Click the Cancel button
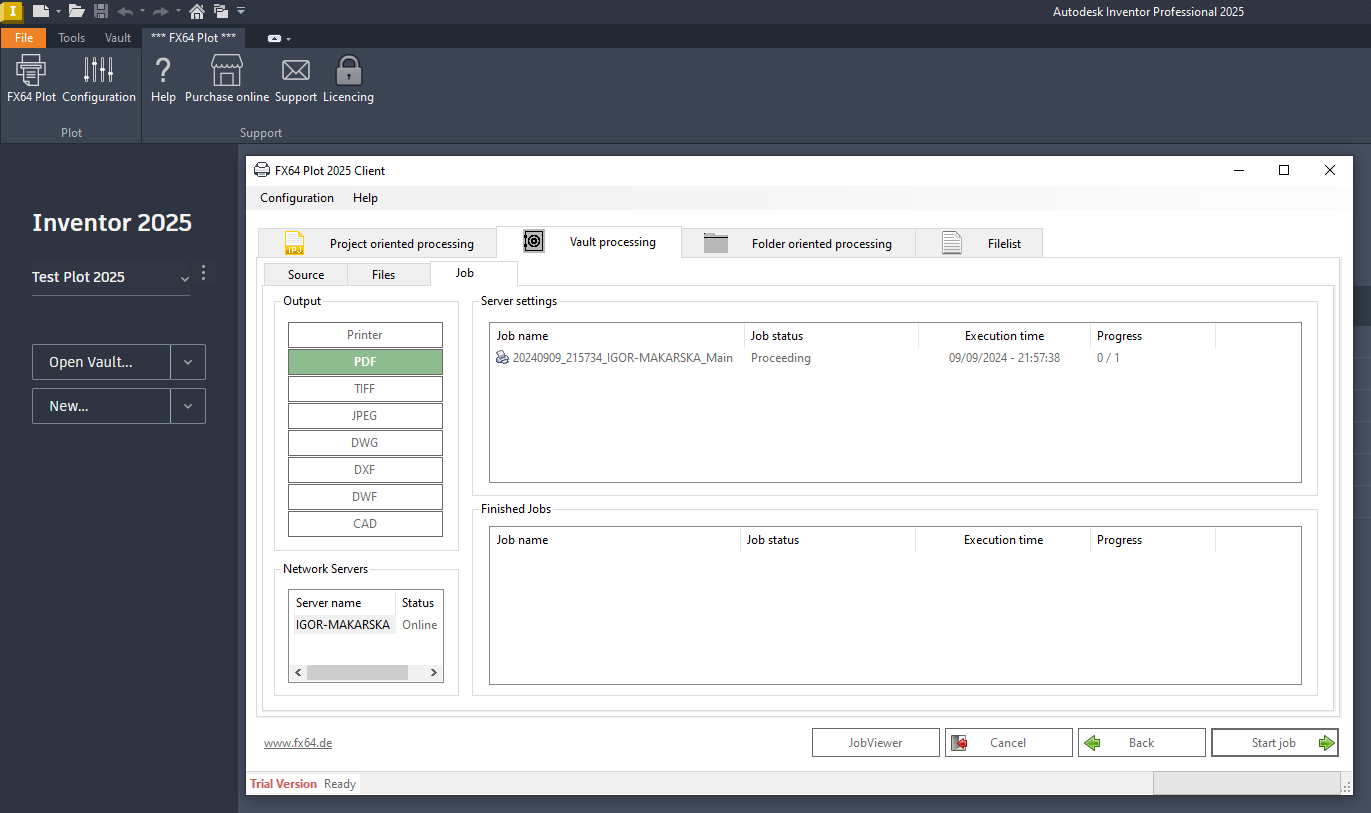The height and width of the screenshot is (813, 1371). [x=1008, y=743]
